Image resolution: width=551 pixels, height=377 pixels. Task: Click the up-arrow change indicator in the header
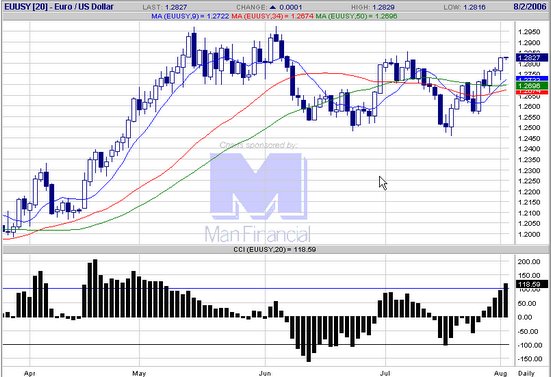click(273, 7)
